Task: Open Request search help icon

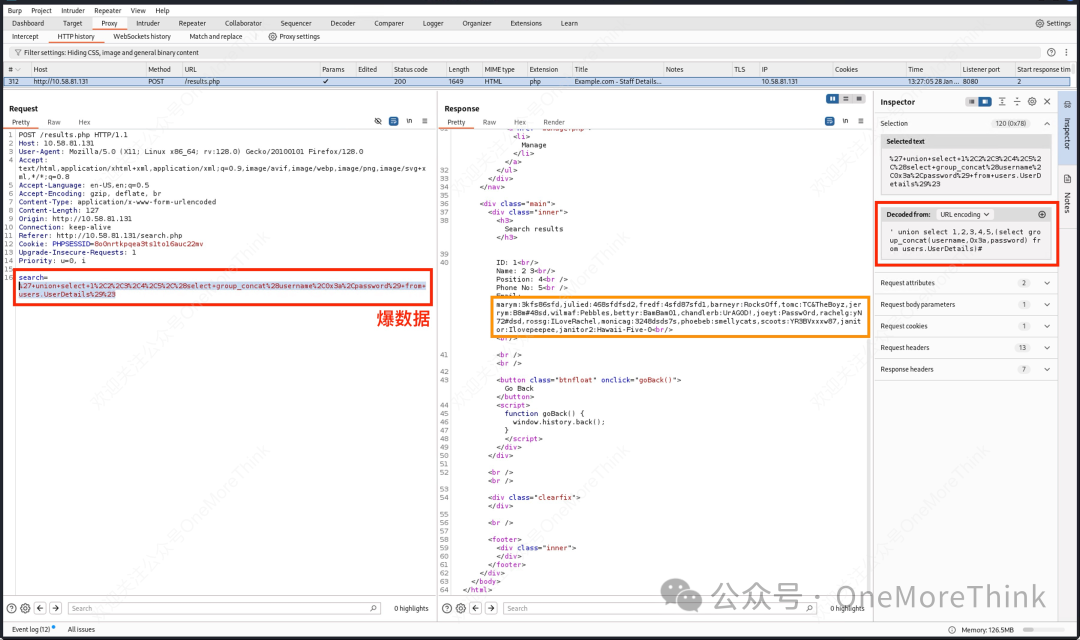Action: [x=12, y=608]
